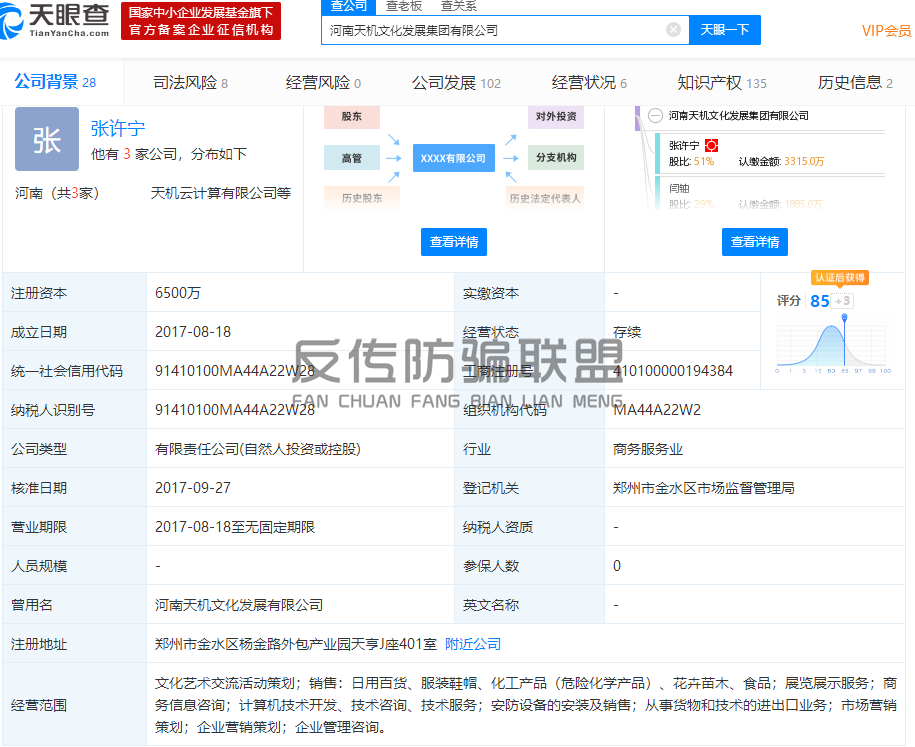915x747 pixels.
Task: Open the VIP会员 link
Action: coord(885,31)
